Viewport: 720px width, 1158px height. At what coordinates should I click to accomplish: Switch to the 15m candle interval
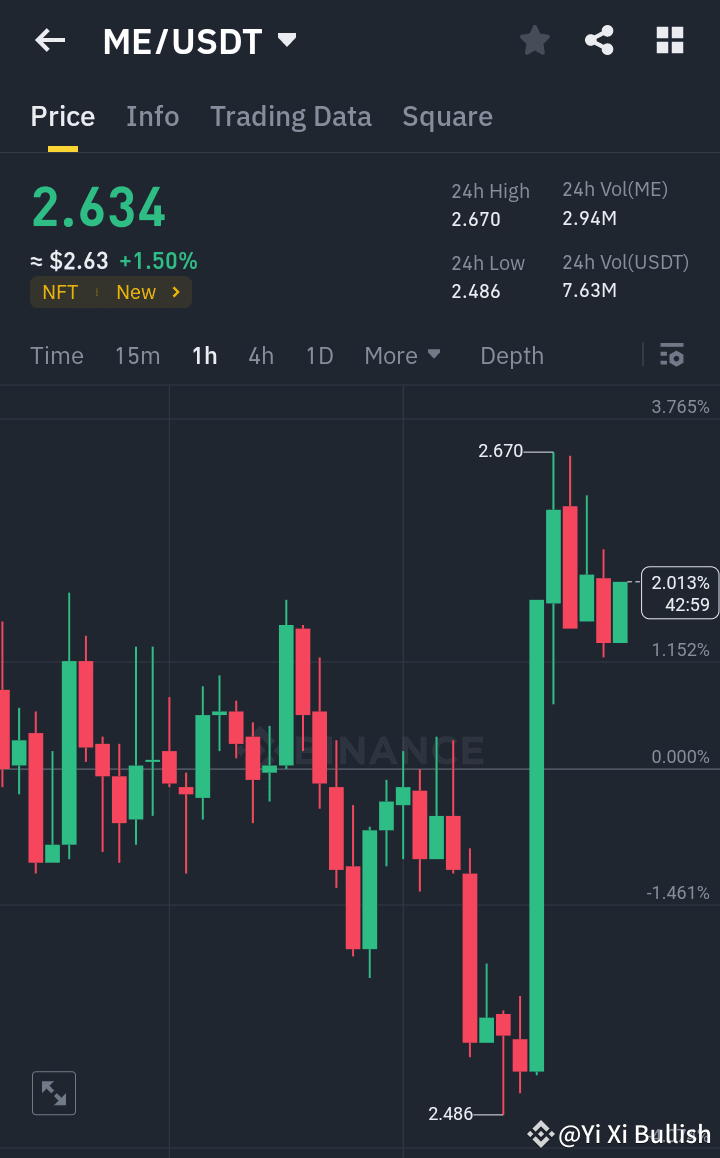coord(137,355)
